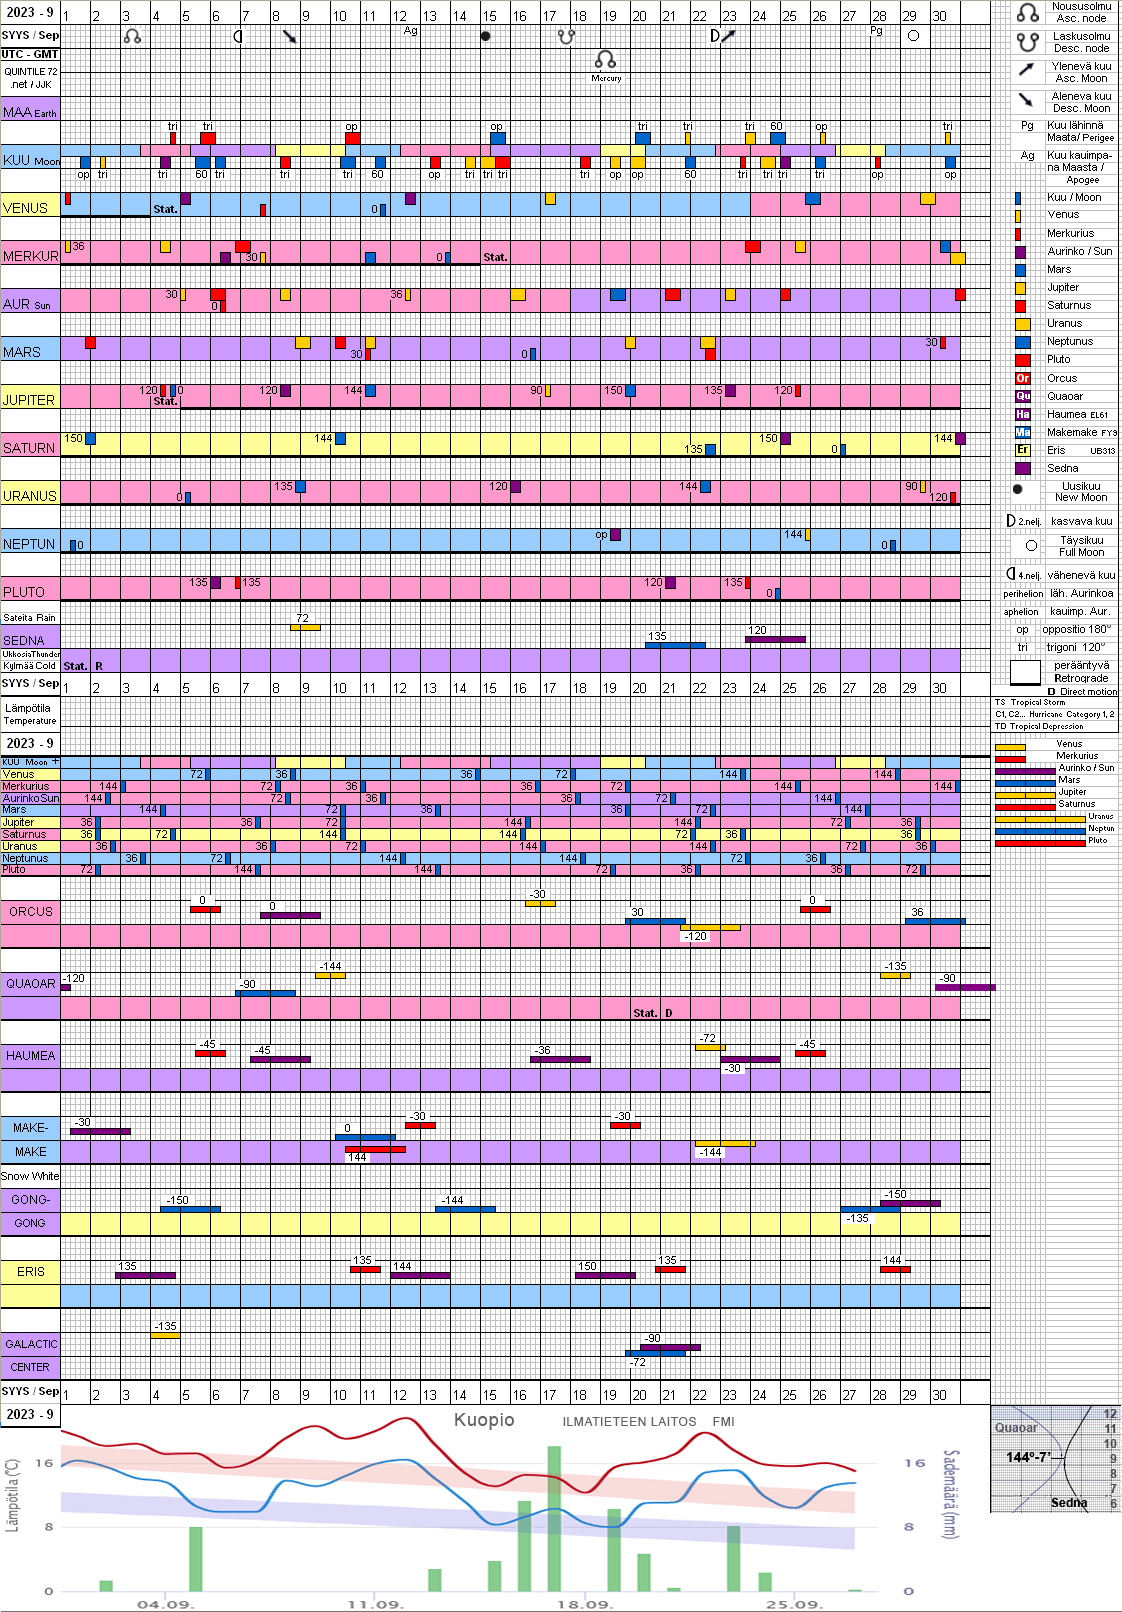The width and height of the screenshot is (1122, 1612).
Task: Pick the purple Sedna swatch in legend
Action: coord(1022,468)
